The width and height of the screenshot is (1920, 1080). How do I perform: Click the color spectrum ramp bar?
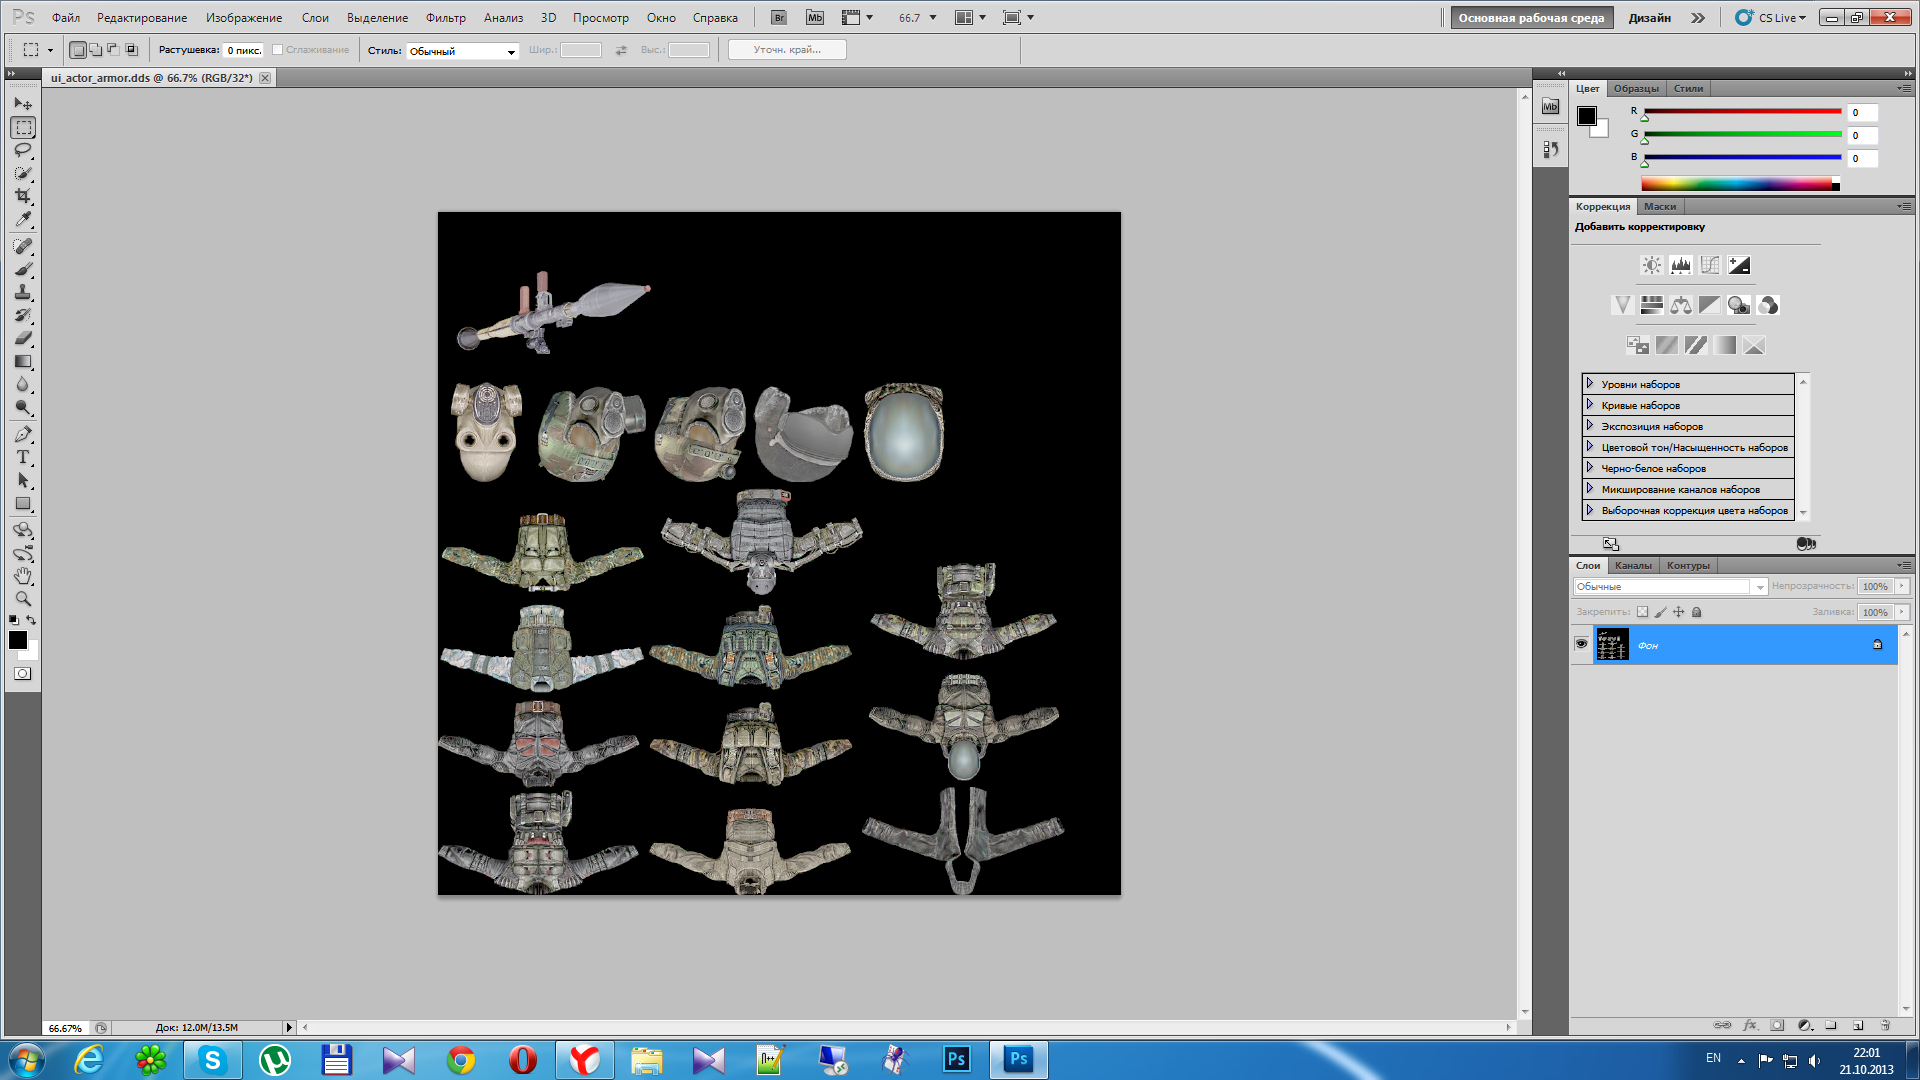tap(1738, 184)
